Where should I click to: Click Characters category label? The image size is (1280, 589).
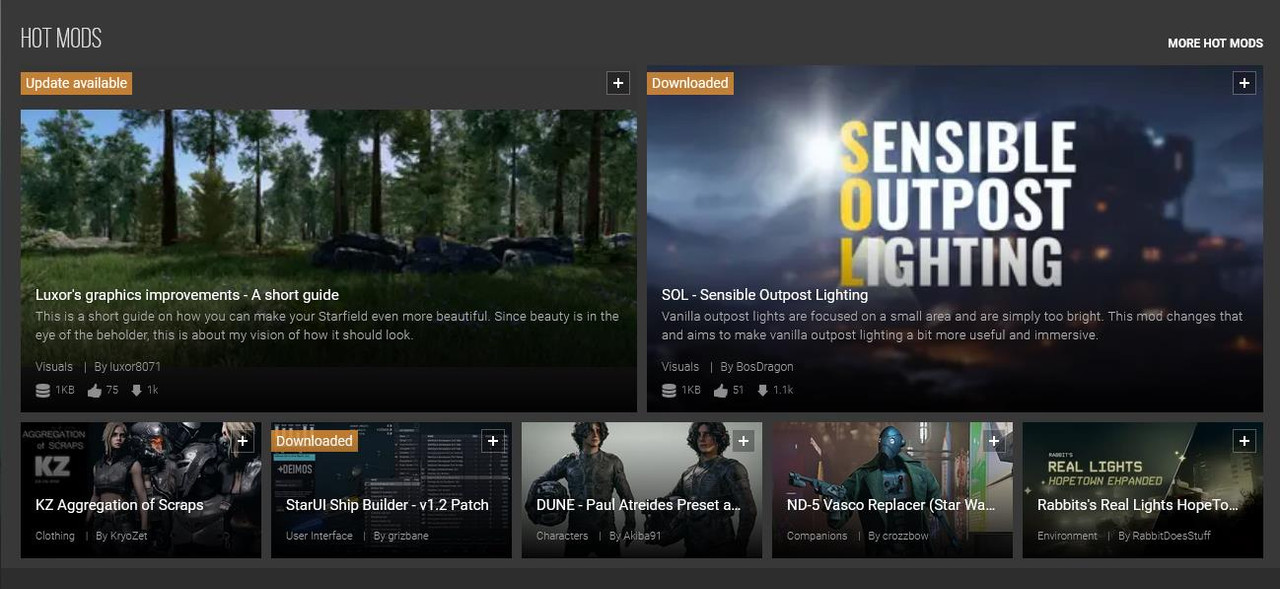point(562,536)
